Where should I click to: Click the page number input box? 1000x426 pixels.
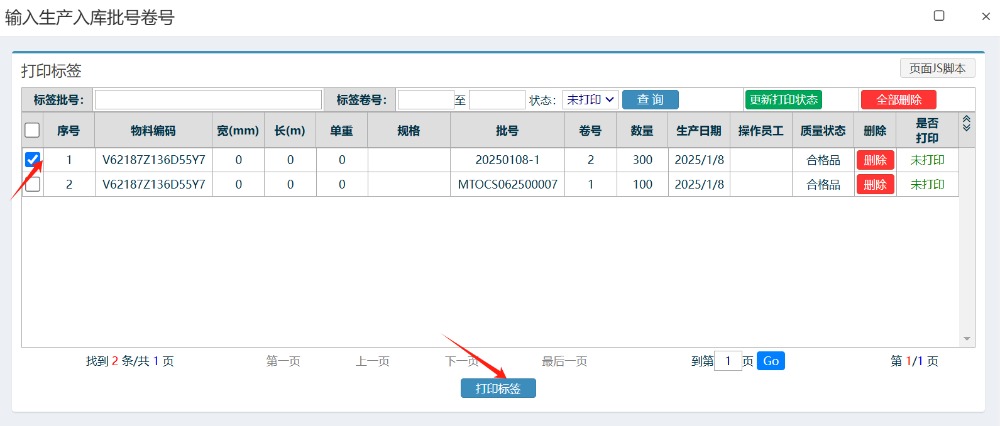tap(728, 361)
